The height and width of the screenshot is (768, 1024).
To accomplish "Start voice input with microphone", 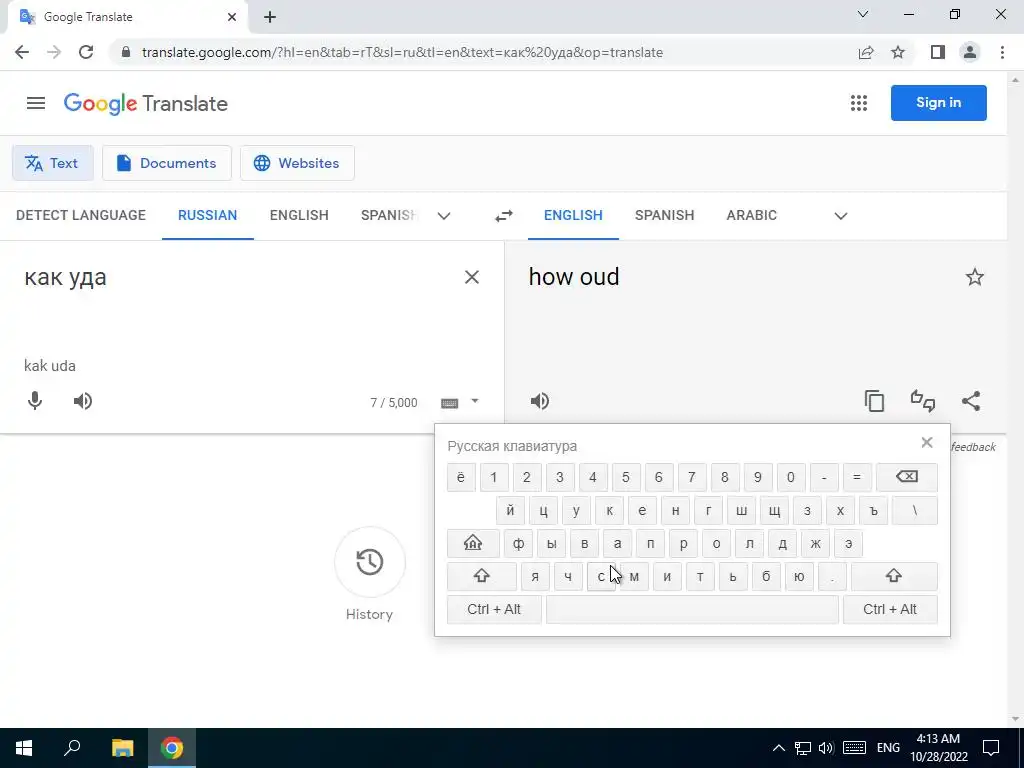I will (35, 401).
